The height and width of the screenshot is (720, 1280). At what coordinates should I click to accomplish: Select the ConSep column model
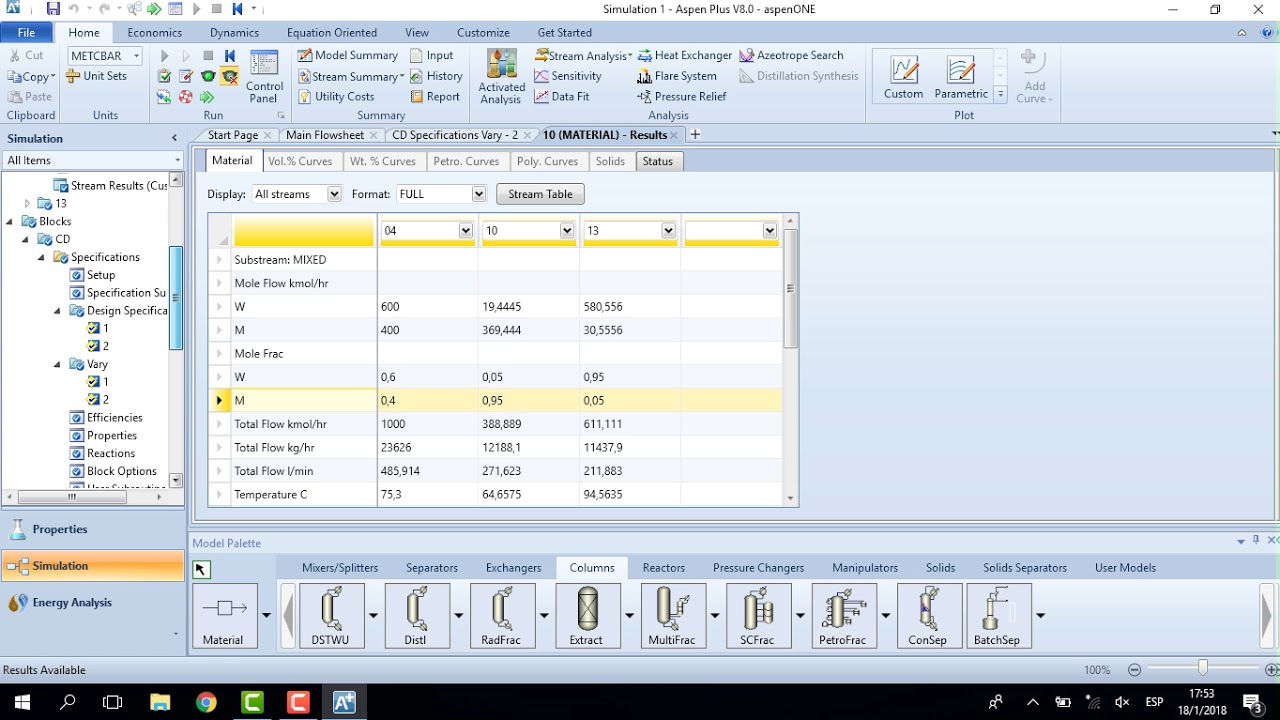[x=928, y=616]
